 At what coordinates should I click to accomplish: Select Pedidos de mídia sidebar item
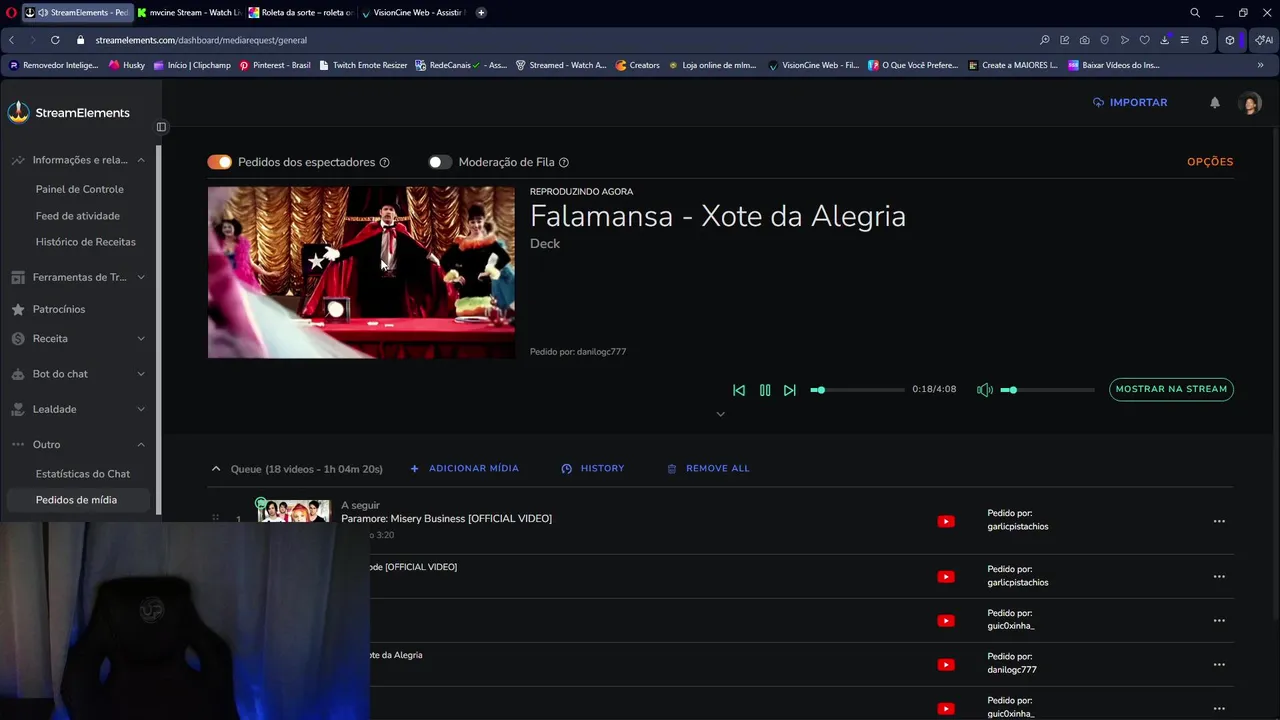(76, 500)
